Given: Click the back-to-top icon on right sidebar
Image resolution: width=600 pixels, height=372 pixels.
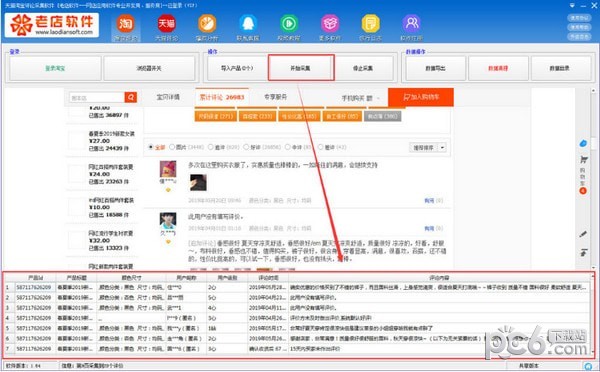Looking at the screenshot, I should (x=584, y=252).
